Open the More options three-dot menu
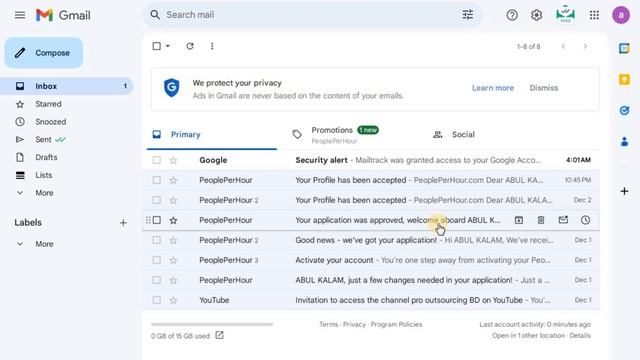Screen dimensions: 640x360 click(212, 46)
